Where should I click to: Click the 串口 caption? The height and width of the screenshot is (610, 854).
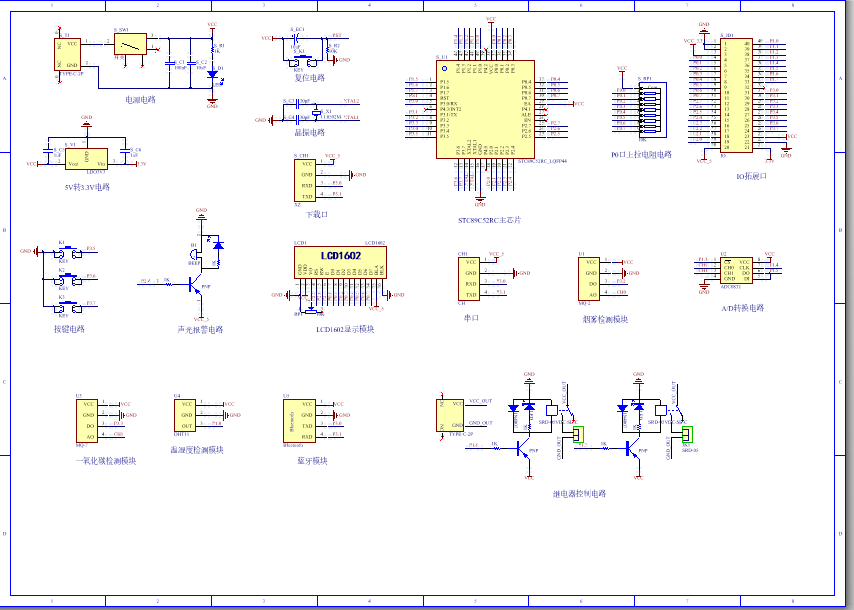471,318
